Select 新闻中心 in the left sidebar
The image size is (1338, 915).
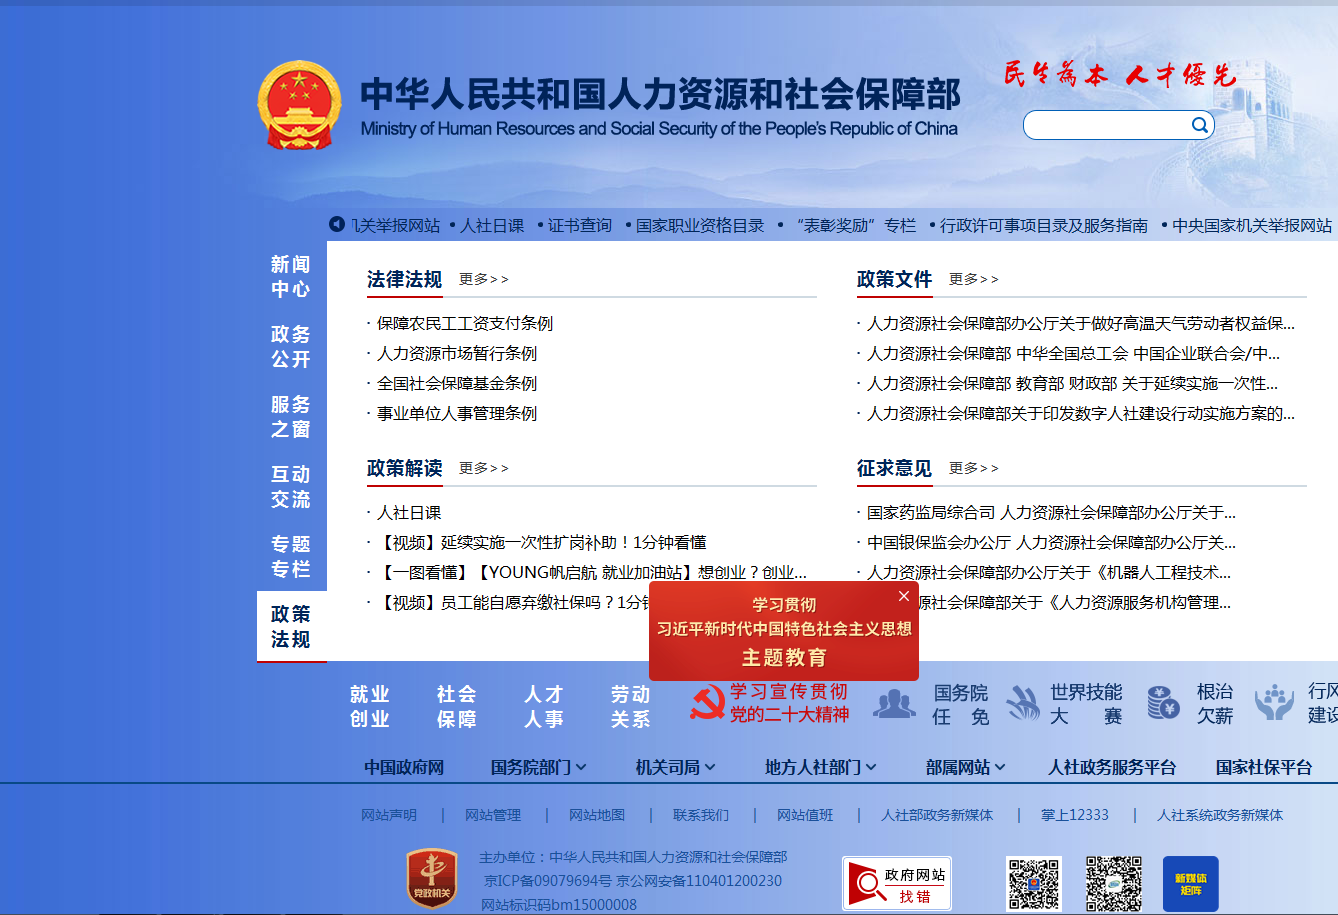[291, 277]
